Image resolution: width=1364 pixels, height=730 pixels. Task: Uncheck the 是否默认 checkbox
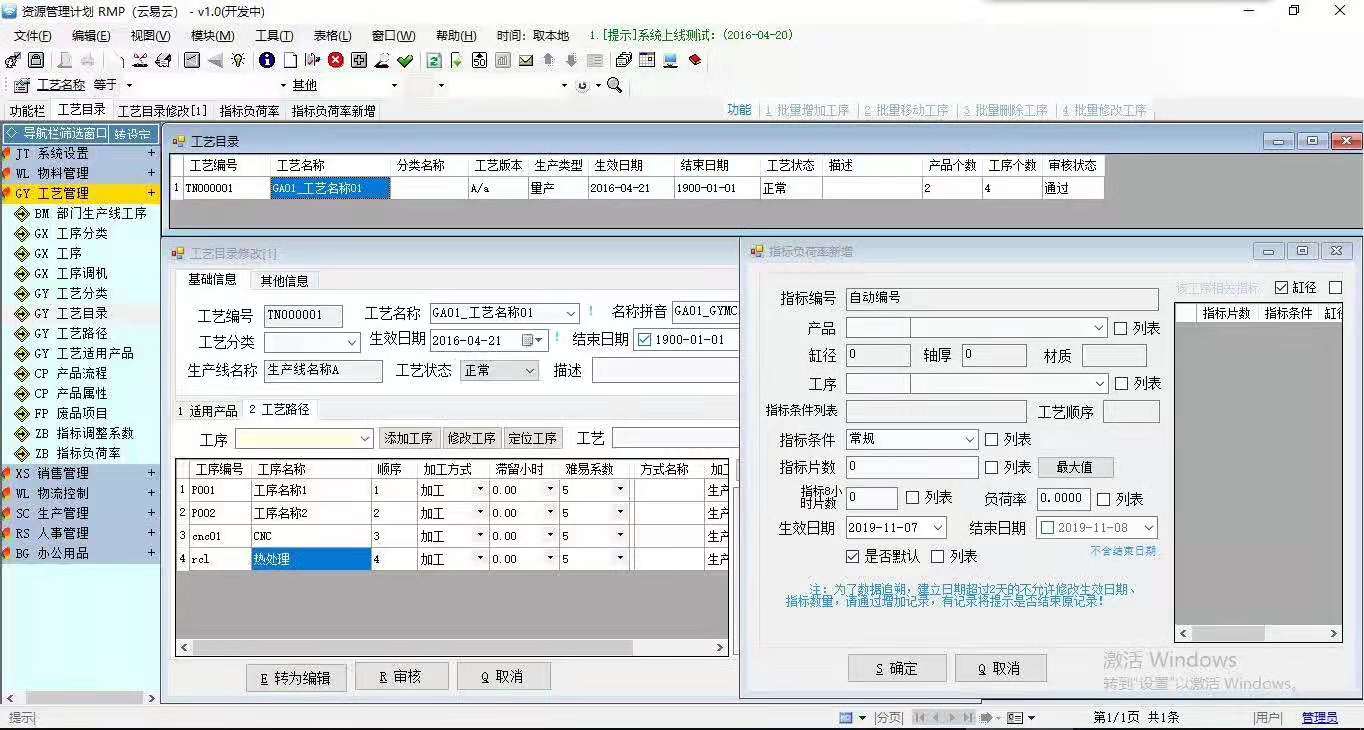[851, 556]
